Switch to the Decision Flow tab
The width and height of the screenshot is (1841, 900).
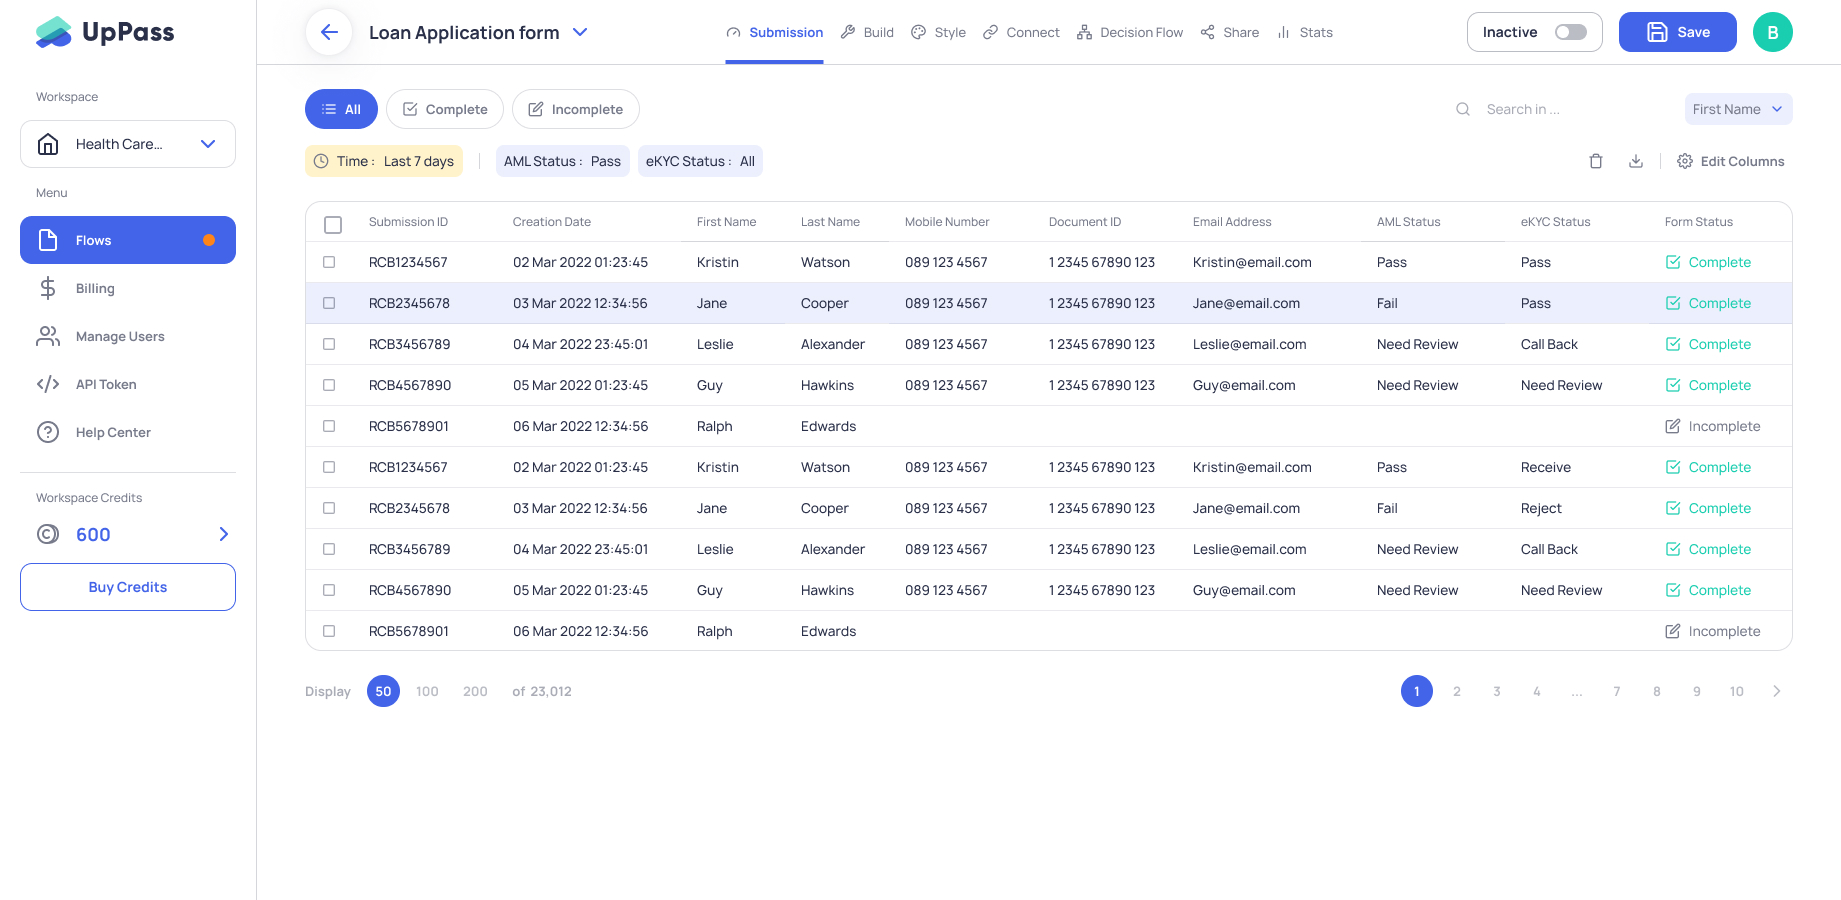(x=1130, y=32)
